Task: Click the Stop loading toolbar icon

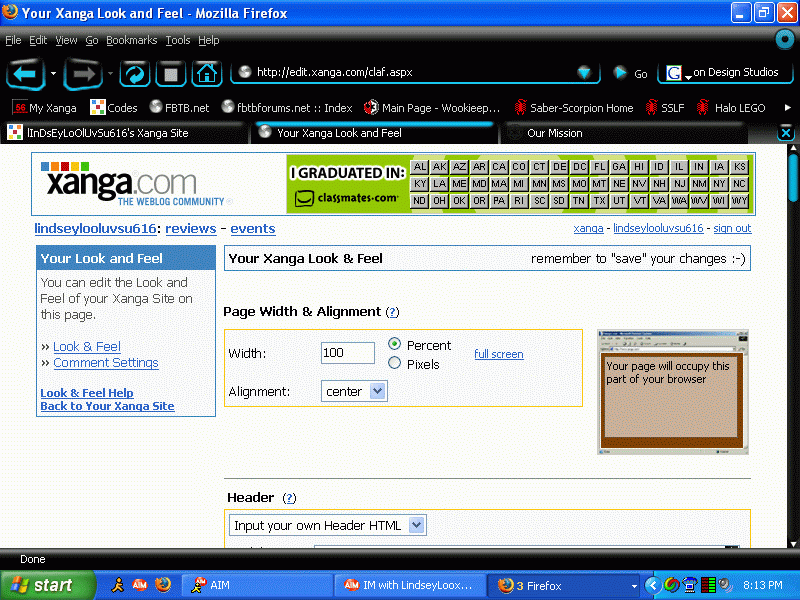Action: click(171, 74)
